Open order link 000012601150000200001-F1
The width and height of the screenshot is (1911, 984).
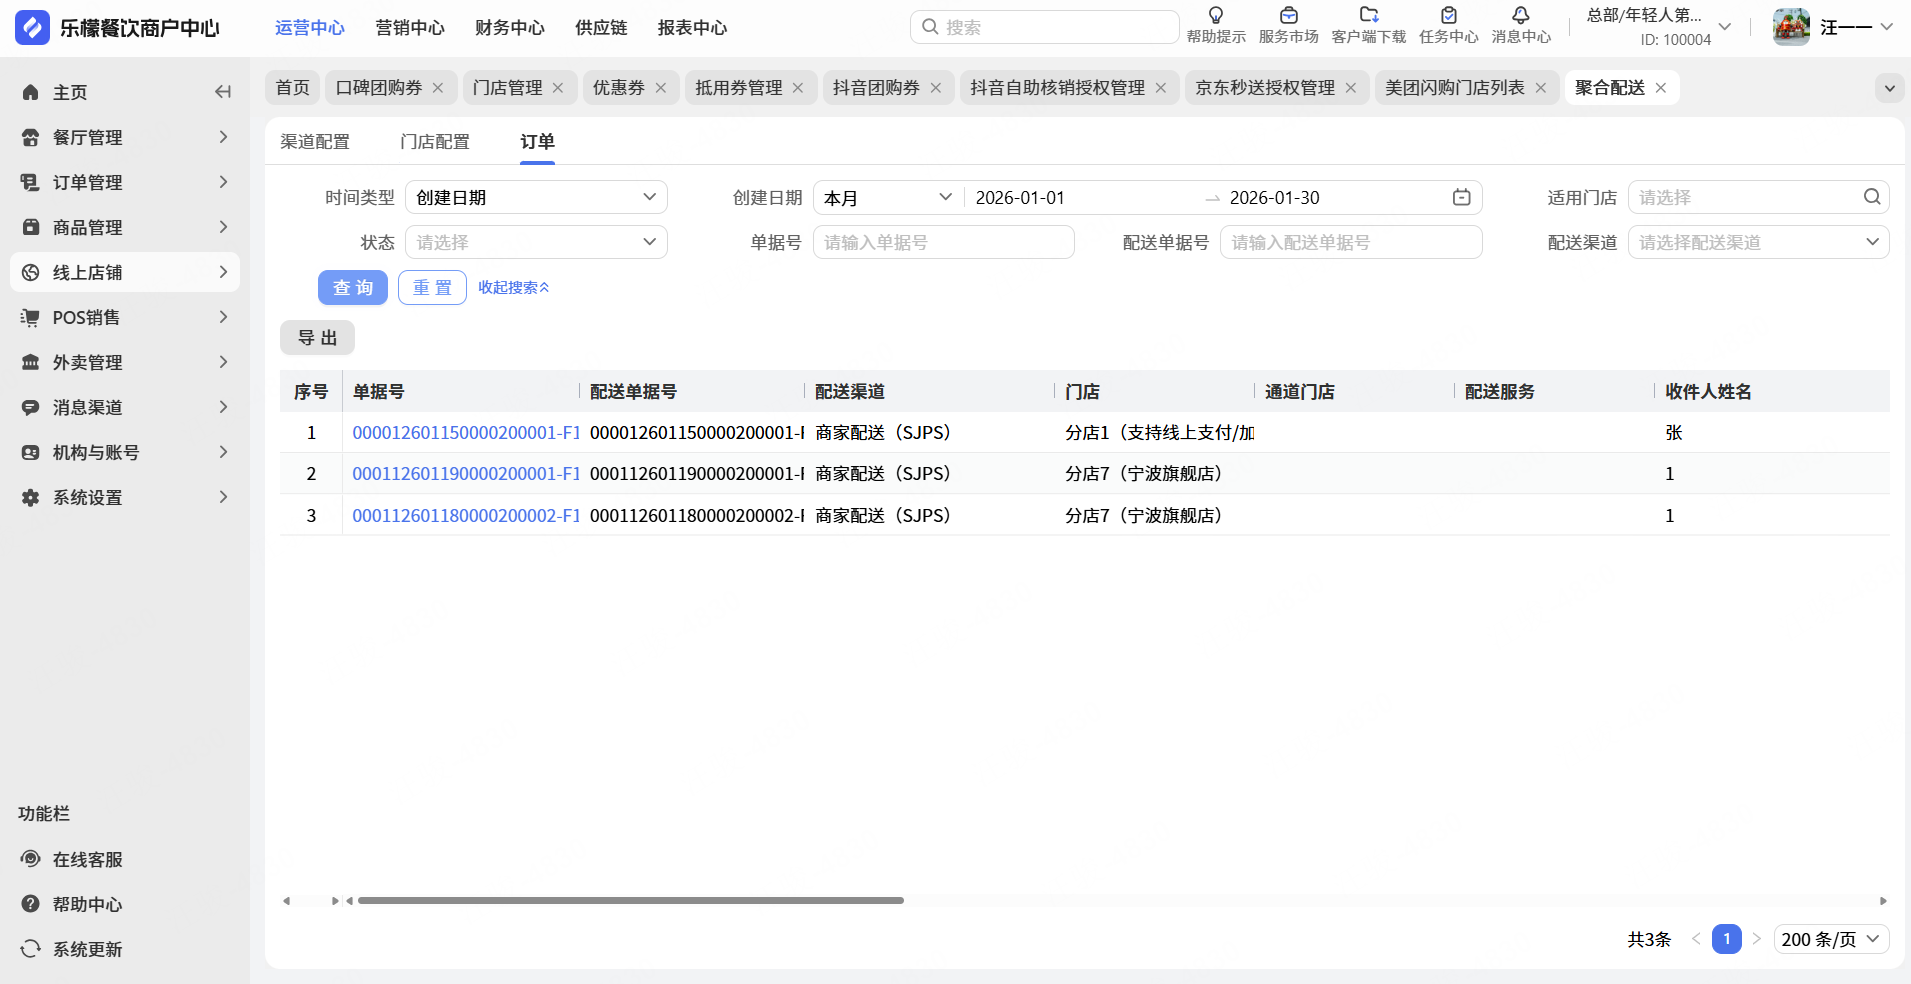coord(466,433)
